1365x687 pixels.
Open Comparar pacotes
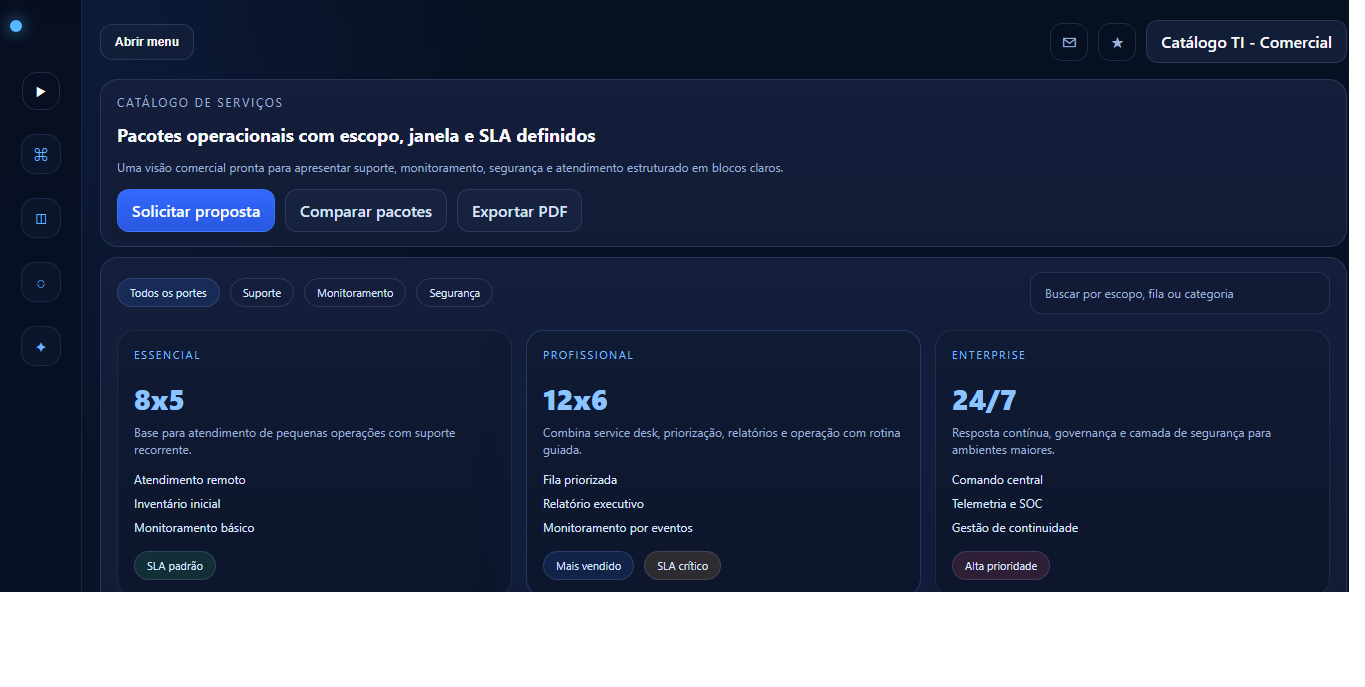pyautogui.click(x=365, y=210)
